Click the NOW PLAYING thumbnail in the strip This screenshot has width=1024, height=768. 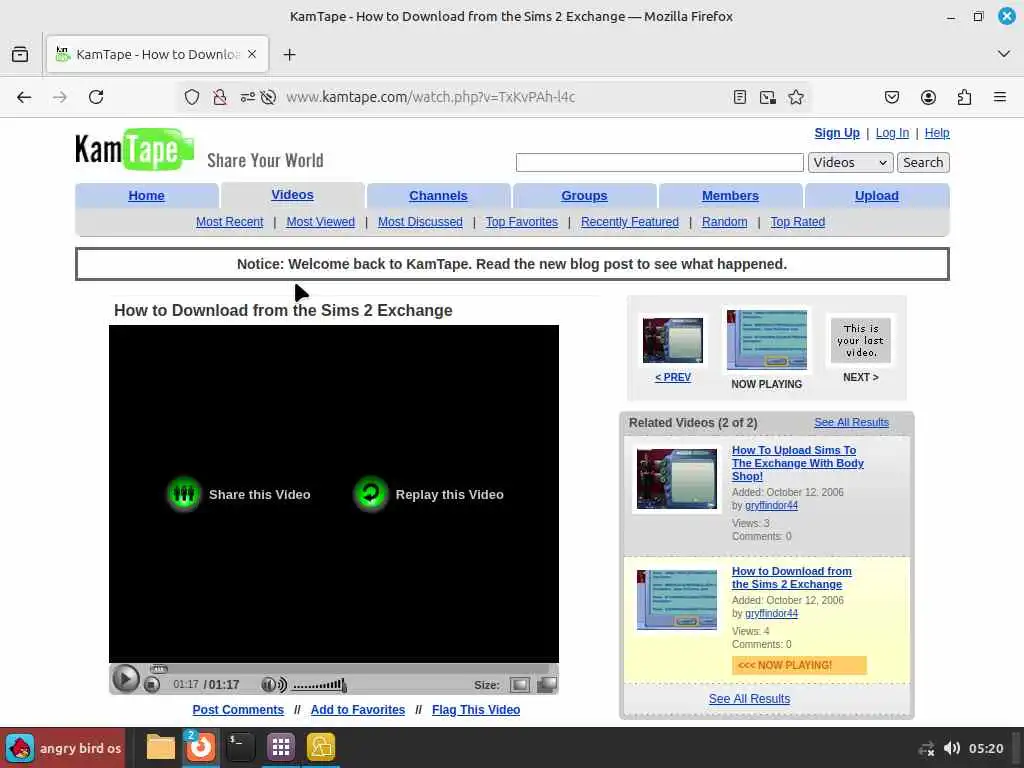tap(767, 340)
